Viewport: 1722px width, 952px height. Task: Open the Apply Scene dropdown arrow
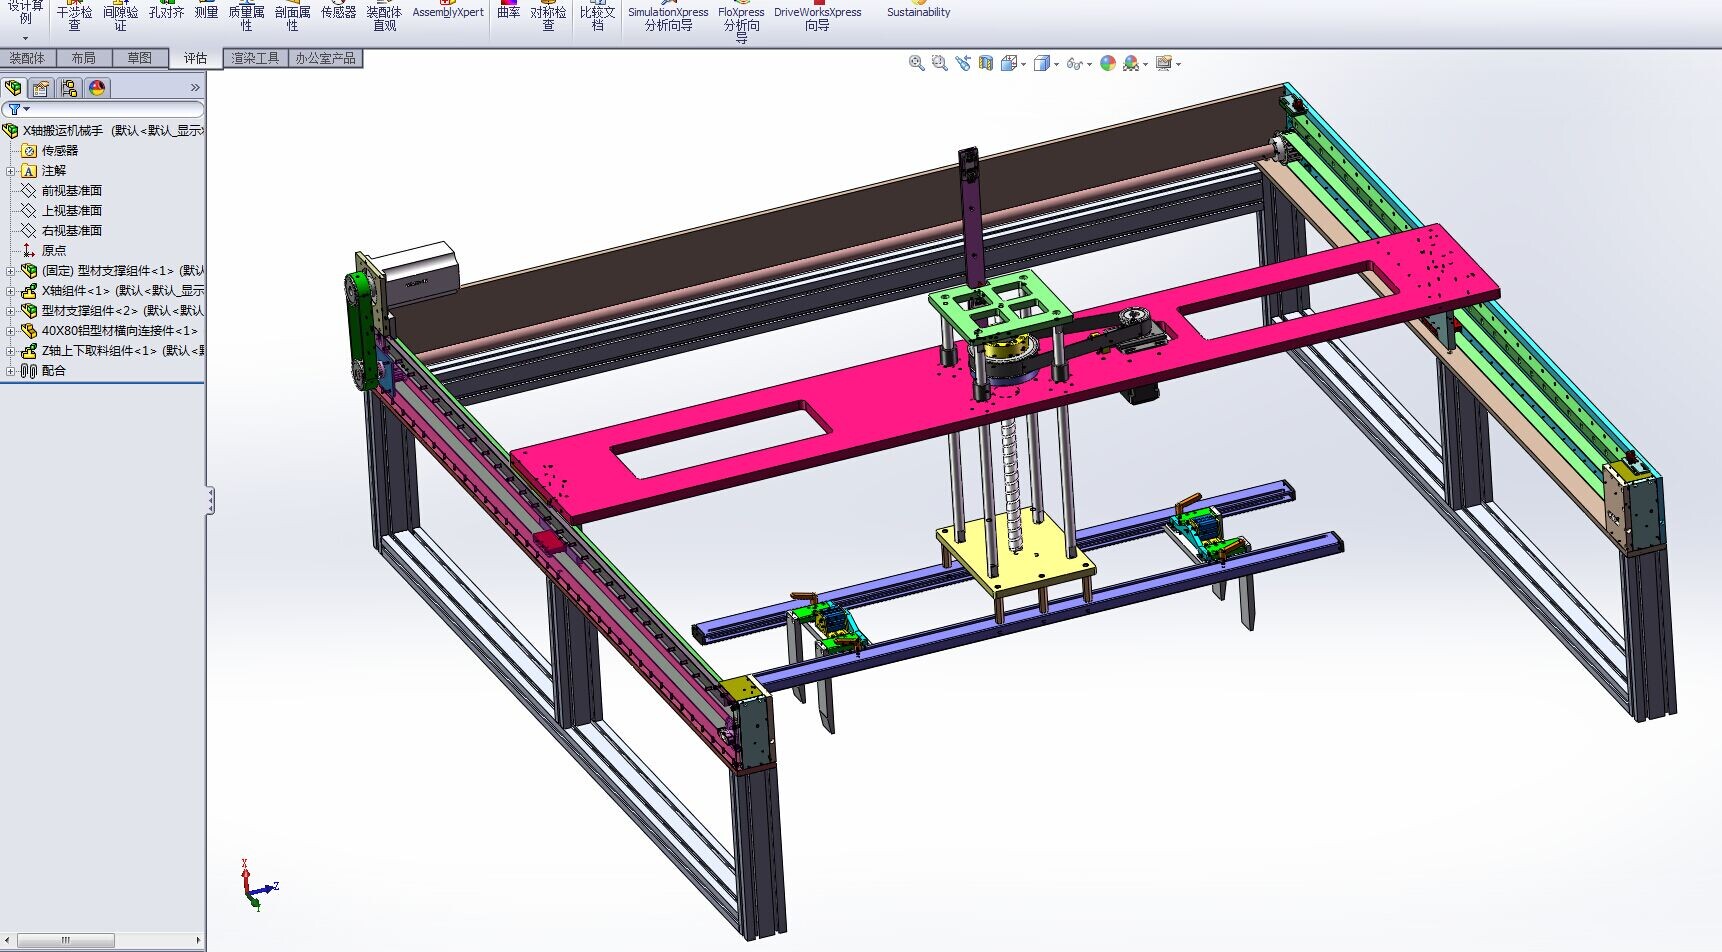[1145, 64]
